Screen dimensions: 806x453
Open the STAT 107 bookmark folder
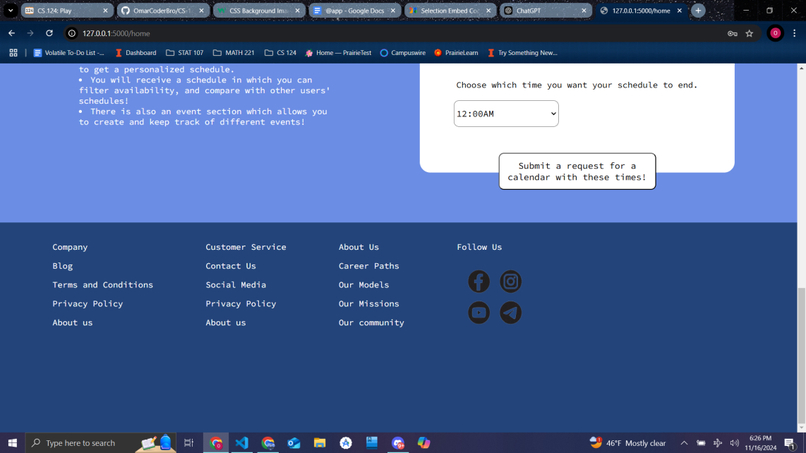[x=185, y=52]
